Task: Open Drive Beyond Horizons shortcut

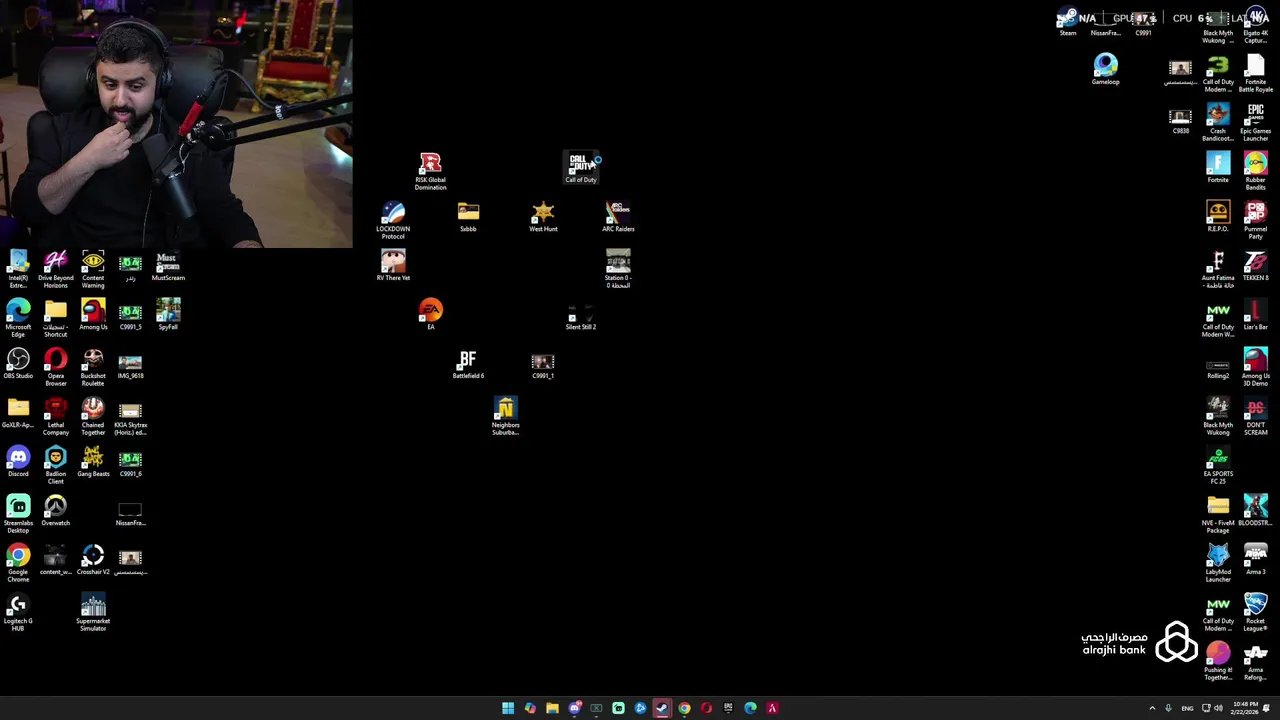Action: (x=56, y=270)
